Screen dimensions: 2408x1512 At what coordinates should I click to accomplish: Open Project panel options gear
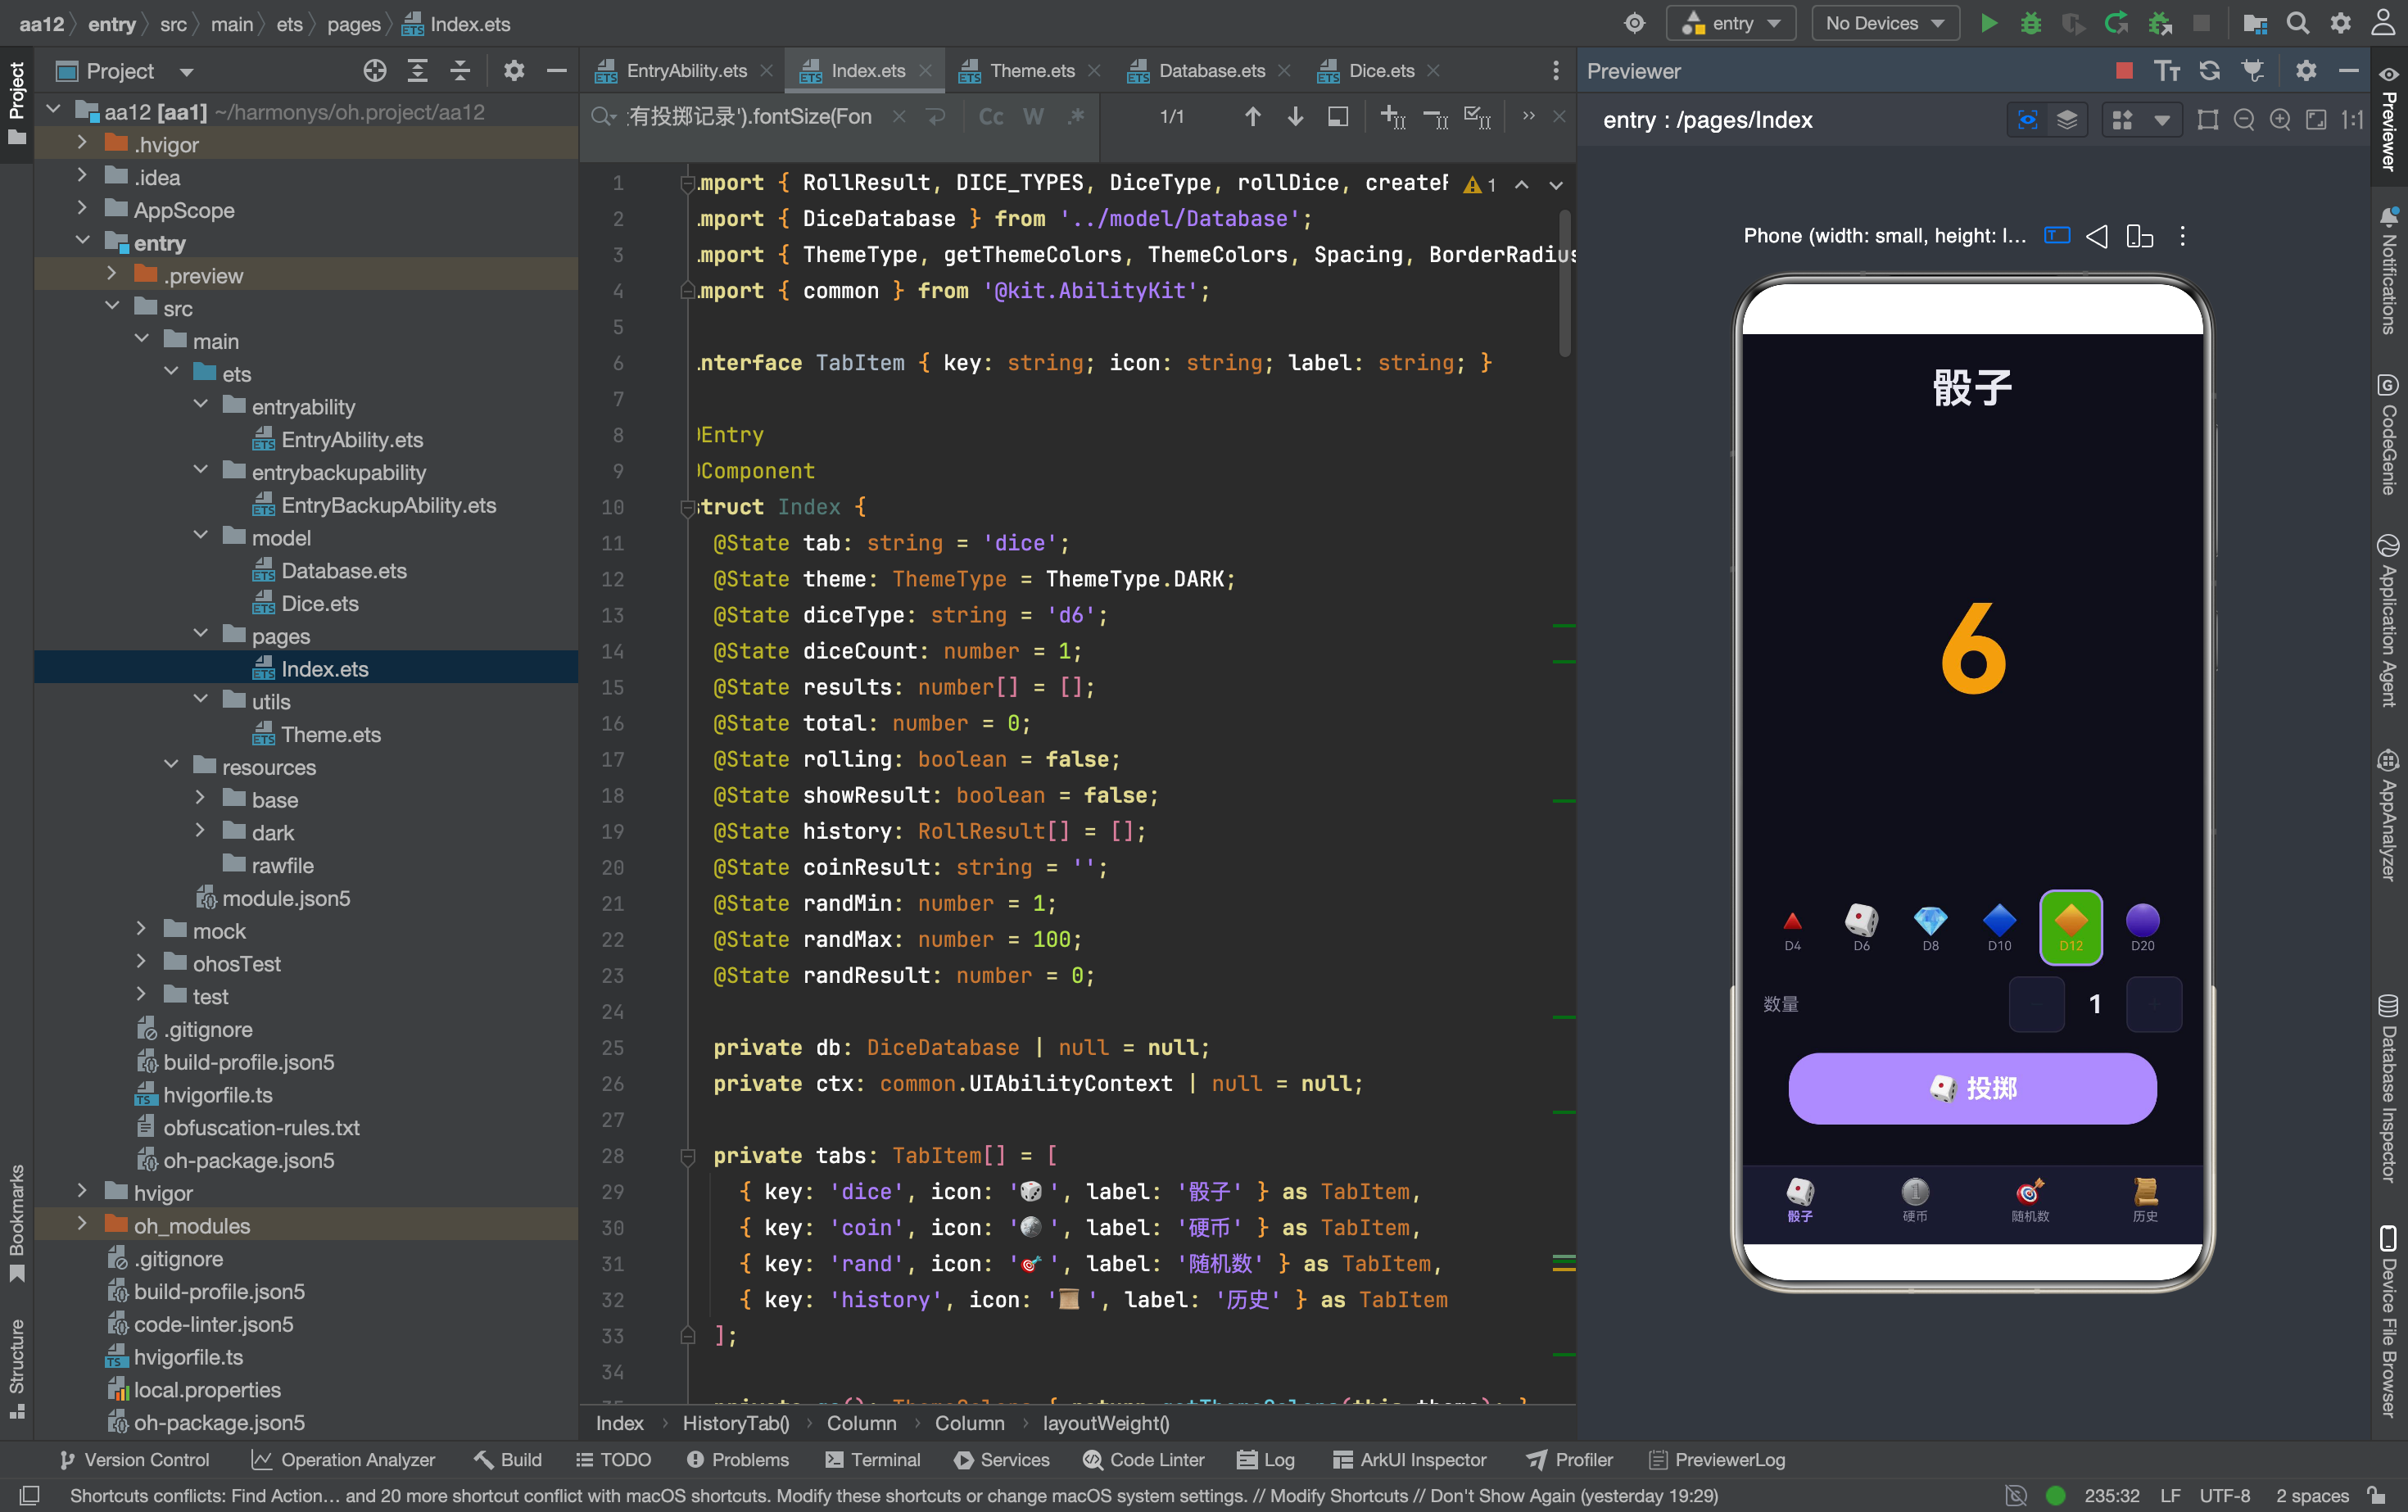click(514, 71)
